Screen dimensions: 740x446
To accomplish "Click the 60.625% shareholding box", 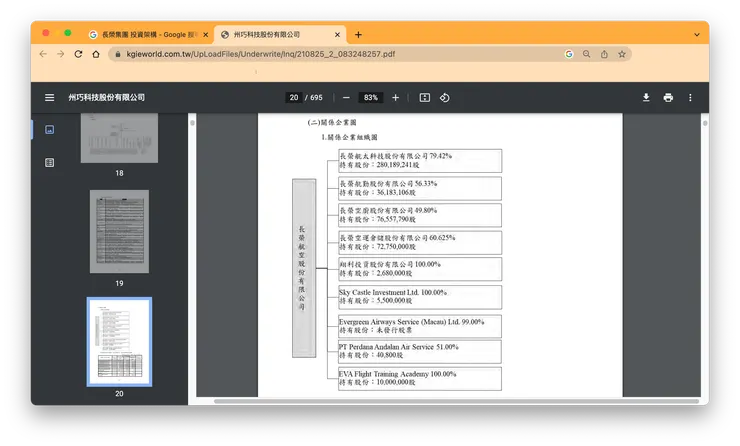I will (x=420, y=243).
